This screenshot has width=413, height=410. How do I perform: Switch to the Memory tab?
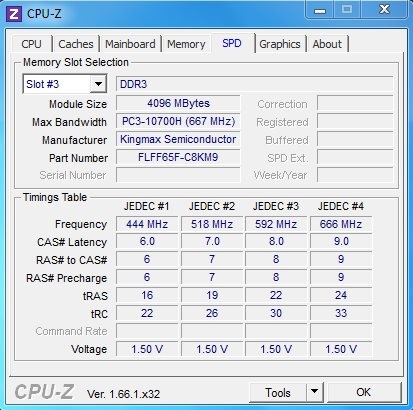pos(186,44)
